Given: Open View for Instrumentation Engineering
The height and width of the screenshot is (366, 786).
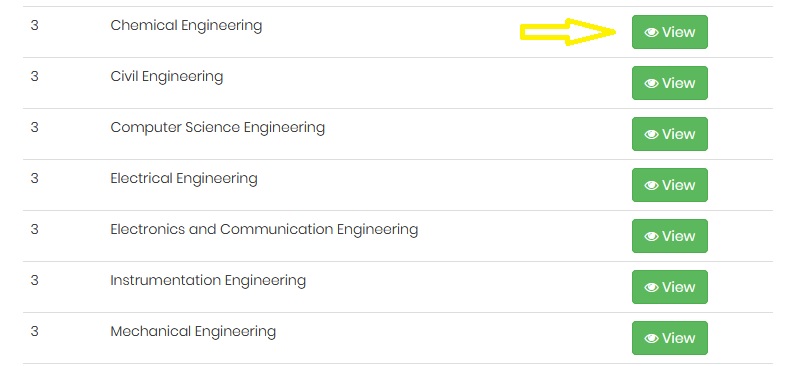Looking at the screenshot, I should coord(670,287).
